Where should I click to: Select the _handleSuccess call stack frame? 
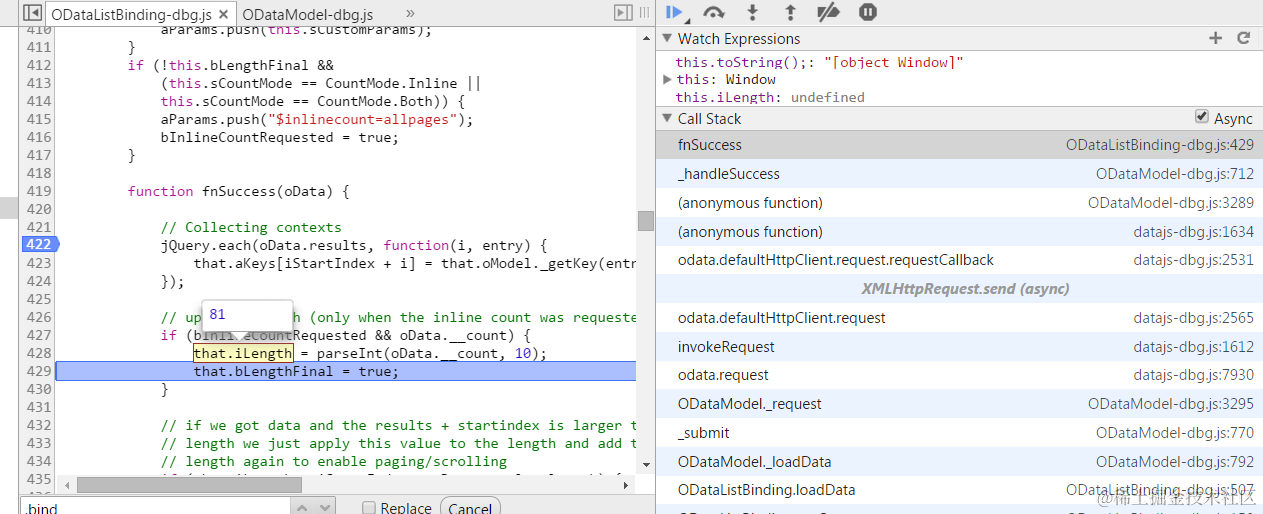click(x=959, y=174)
